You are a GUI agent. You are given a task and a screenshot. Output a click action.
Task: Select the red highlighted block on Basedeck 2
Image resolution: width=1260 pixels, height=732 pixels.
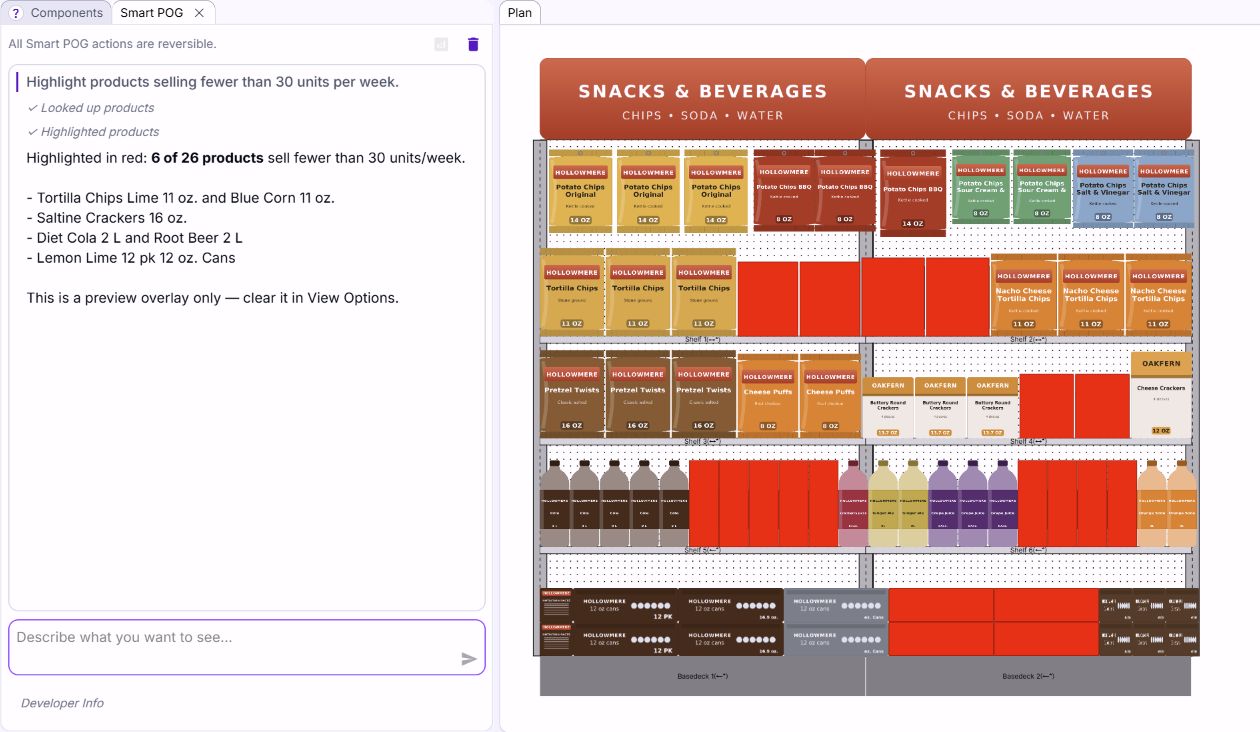coord(993,622)
